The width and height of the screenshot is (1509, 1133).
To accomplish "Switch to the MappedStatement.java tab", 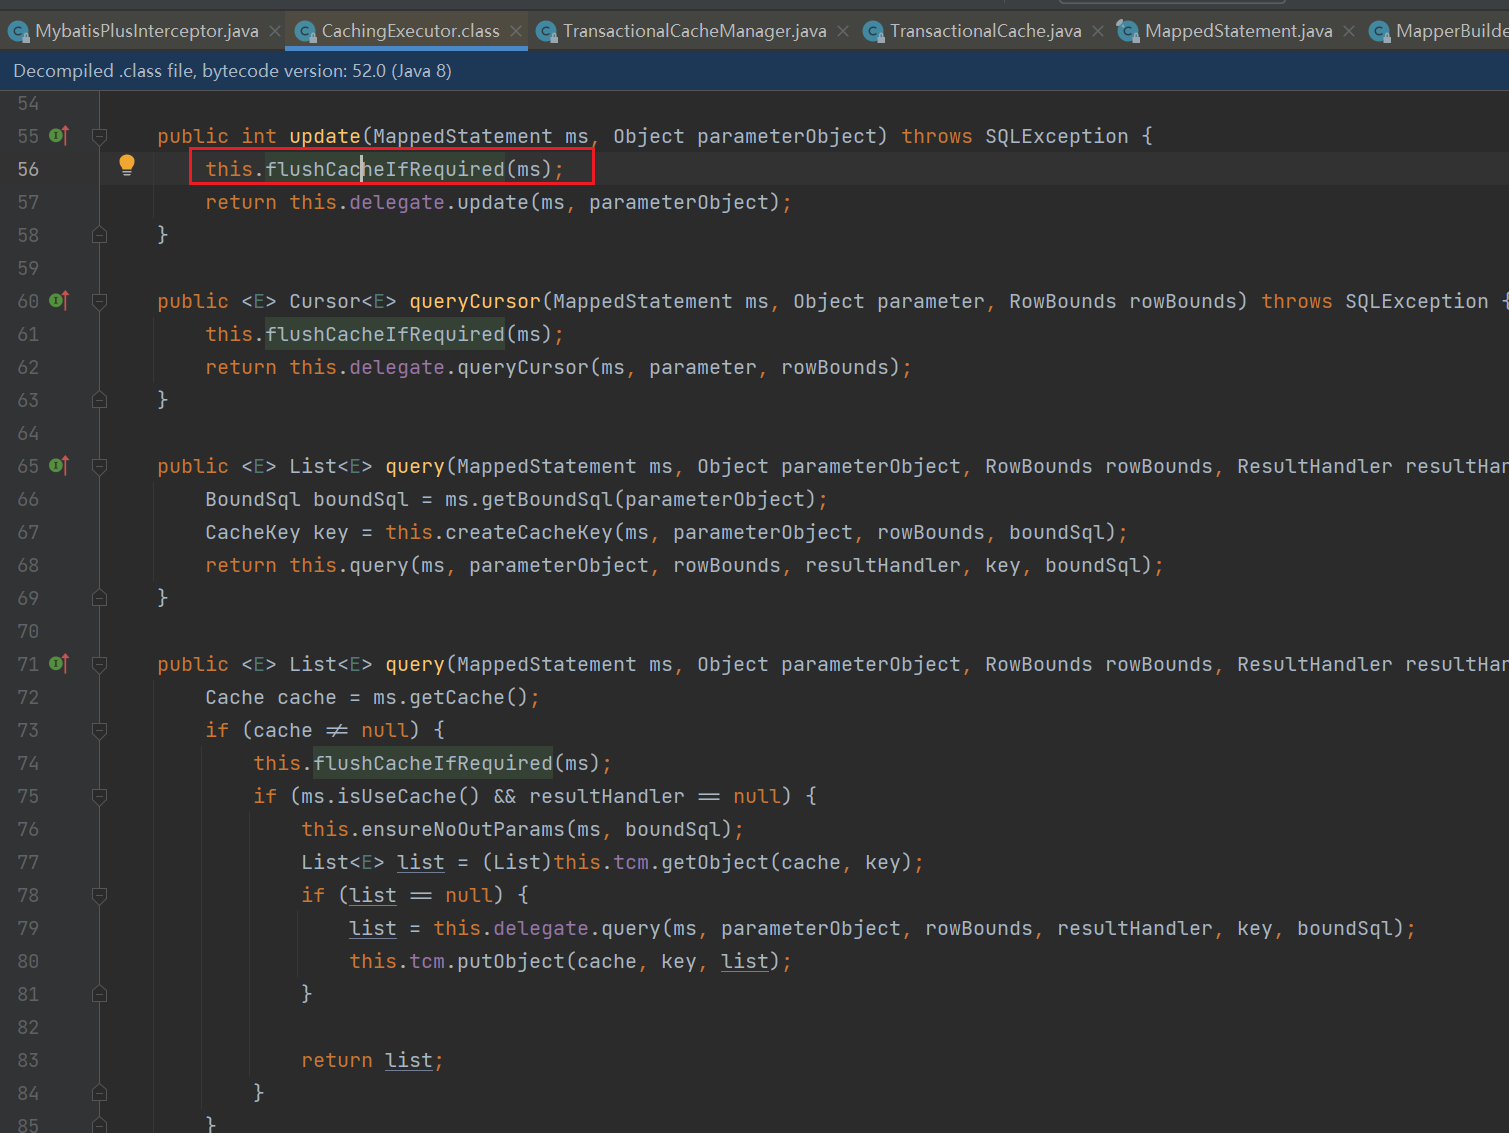I will click(x=1237, y=31).
